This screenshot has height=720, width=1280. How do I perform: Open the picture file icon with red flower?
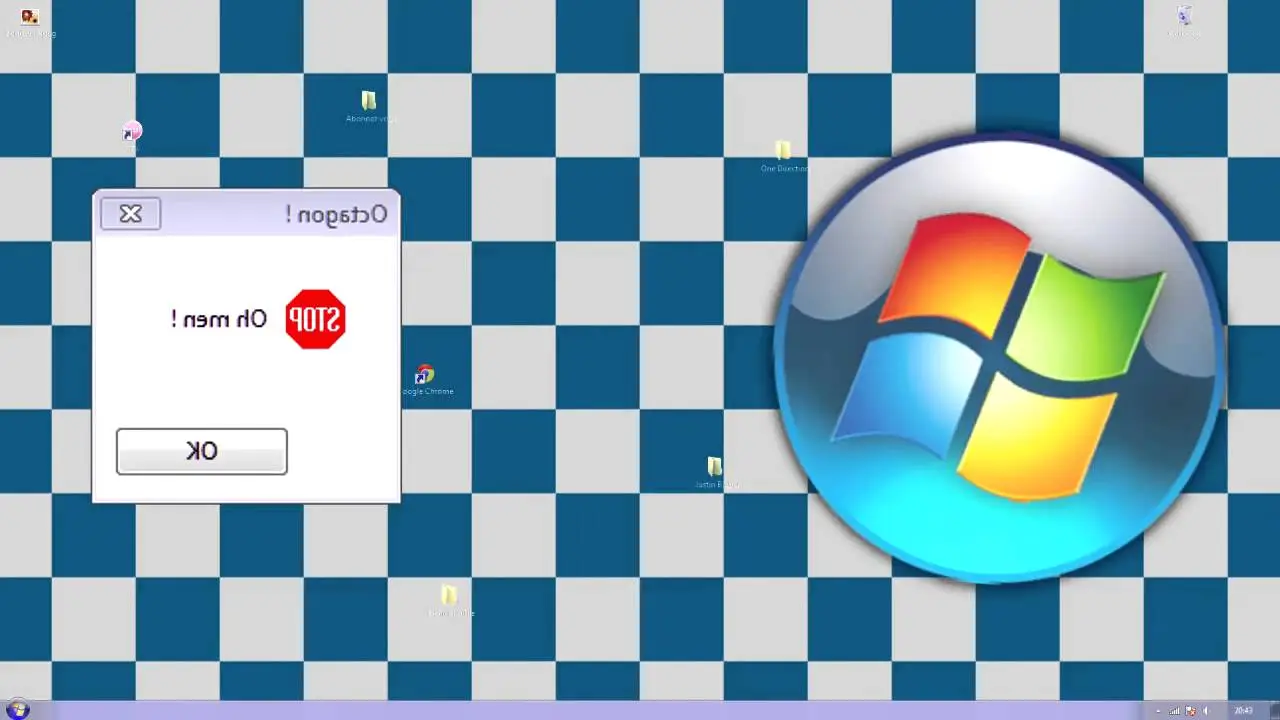(x=30, y=17)
